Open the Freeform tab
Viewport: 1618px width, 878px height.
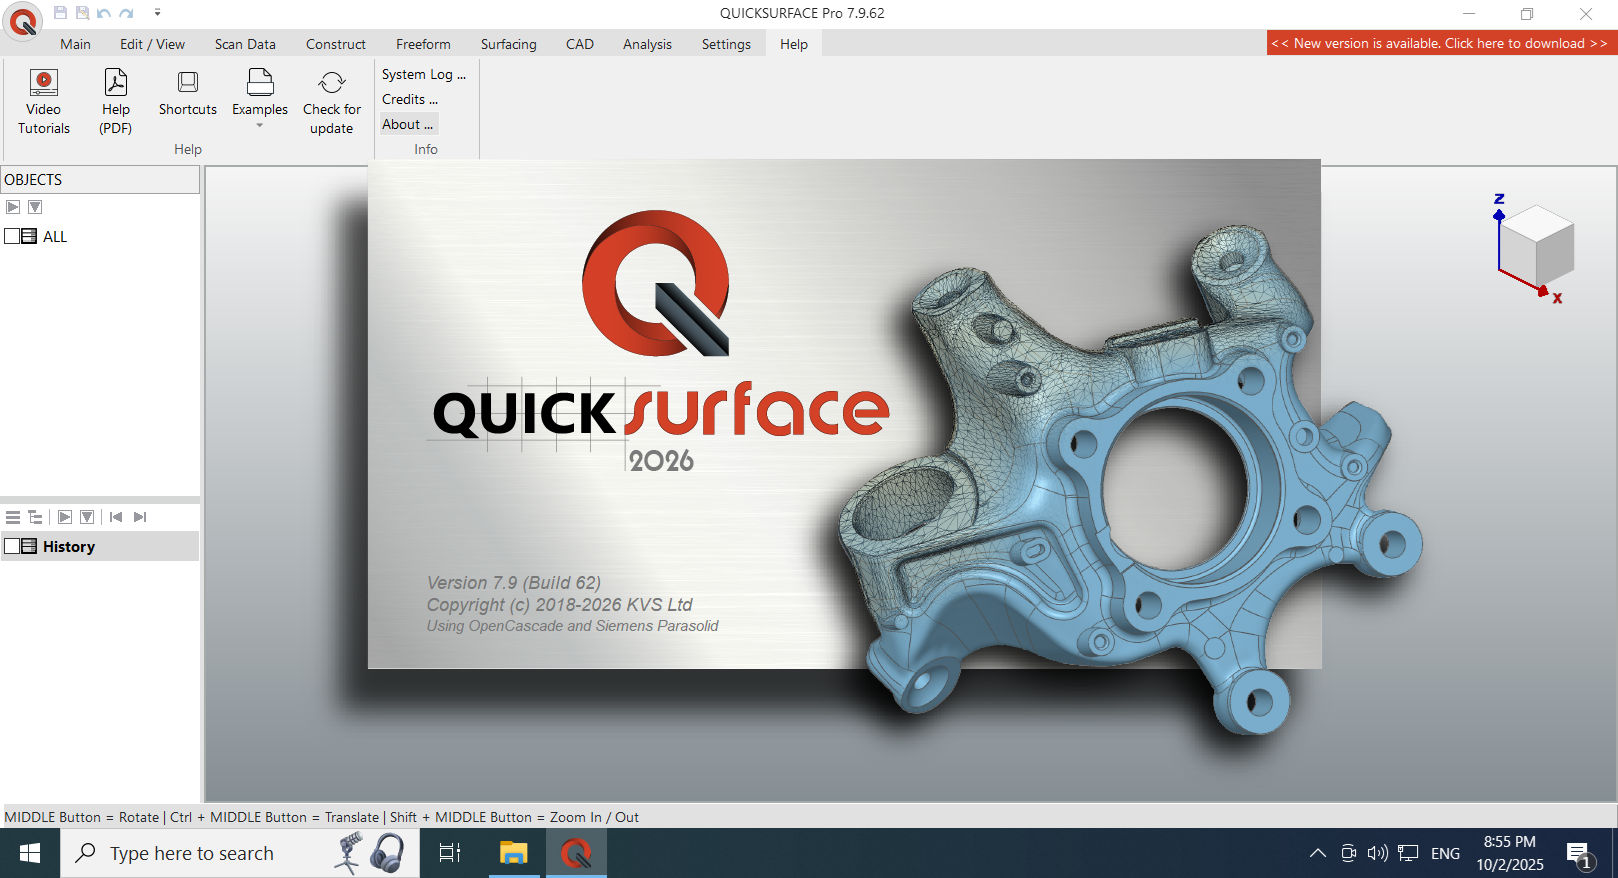[423, 44]
